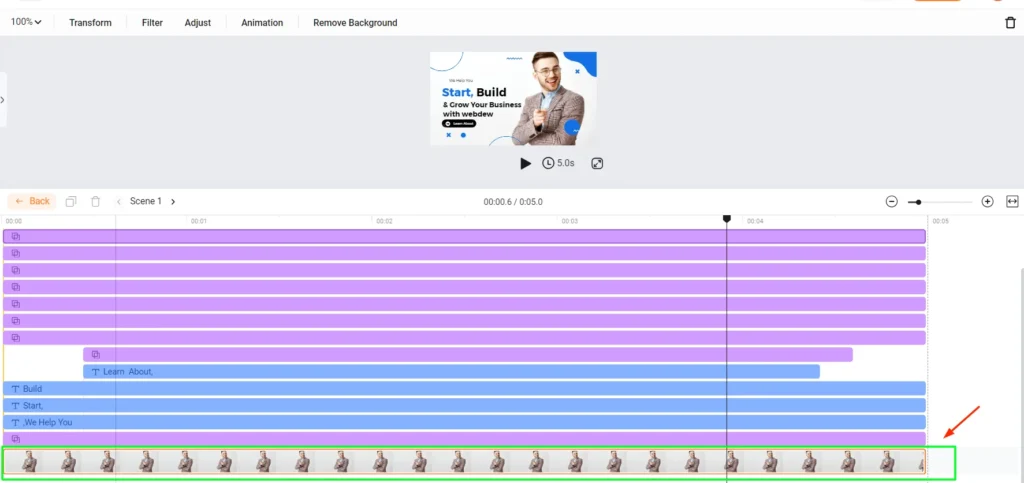Viewport: 1024px width, 483px height.
Task: Select the Build text track
Action: click(x=464, y=388)
